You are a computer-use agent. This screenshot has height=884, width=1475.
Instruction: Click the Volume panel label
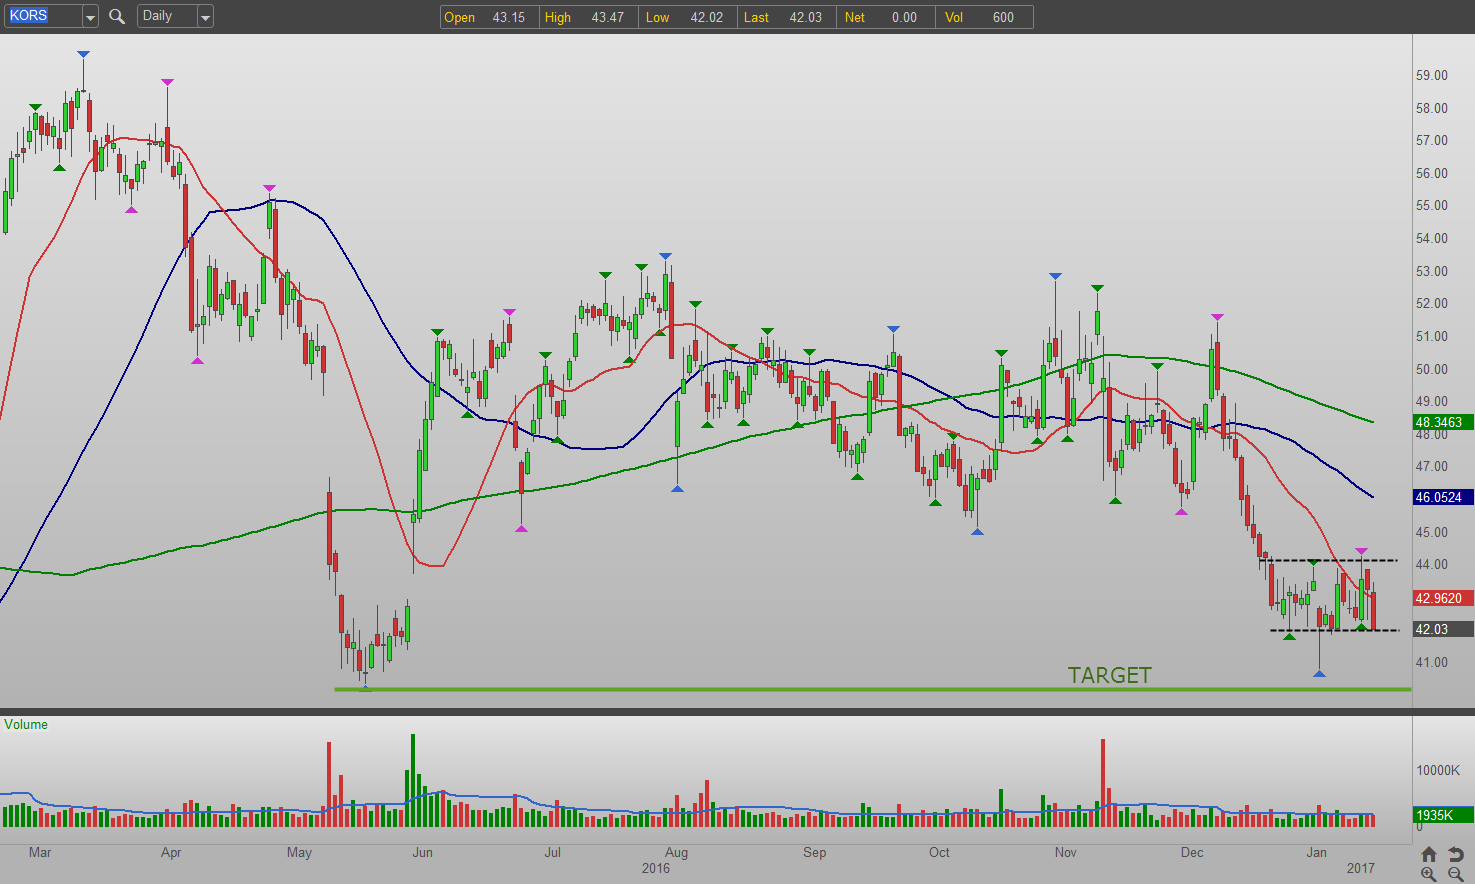[26, 724]
